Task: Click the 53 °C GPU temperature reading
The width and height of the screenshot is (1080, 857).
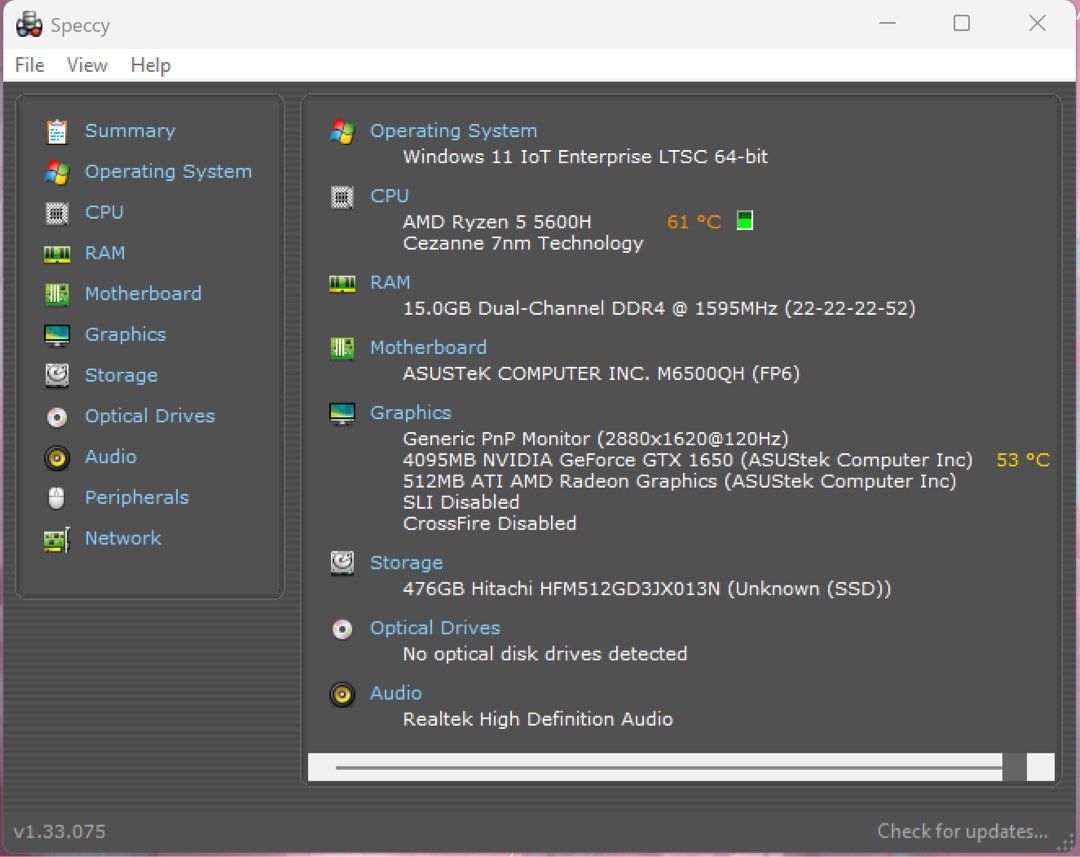Action: [1024, 460]
